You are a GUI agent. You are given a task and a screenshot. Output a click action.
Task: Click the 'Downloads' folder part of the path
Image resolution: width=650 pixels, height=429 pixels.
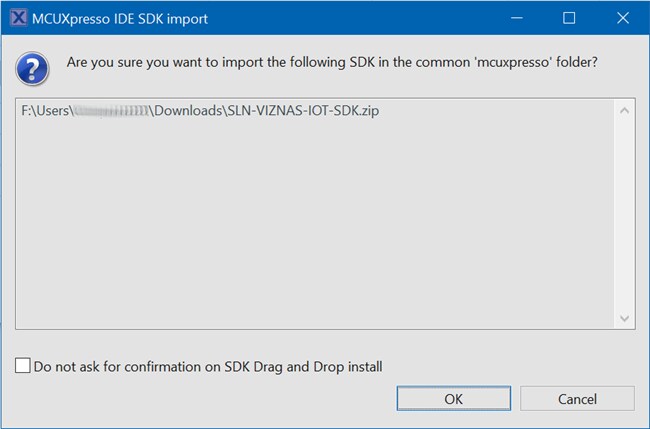pos(187,111)
